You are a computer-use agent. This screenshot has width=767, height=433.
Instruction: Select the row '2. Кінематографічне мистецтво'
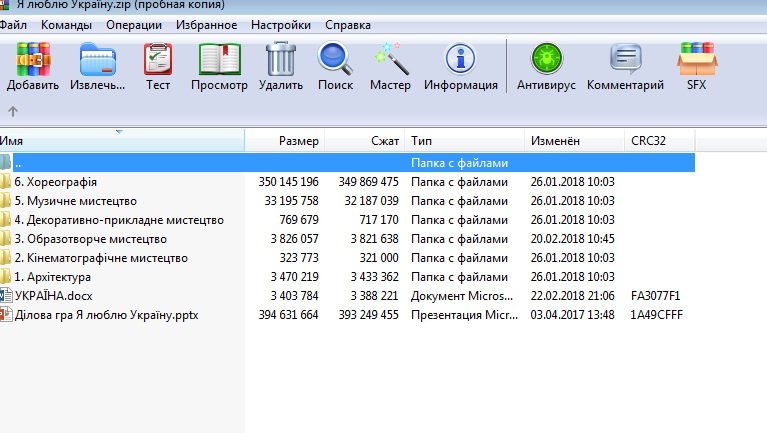(347, 258)
